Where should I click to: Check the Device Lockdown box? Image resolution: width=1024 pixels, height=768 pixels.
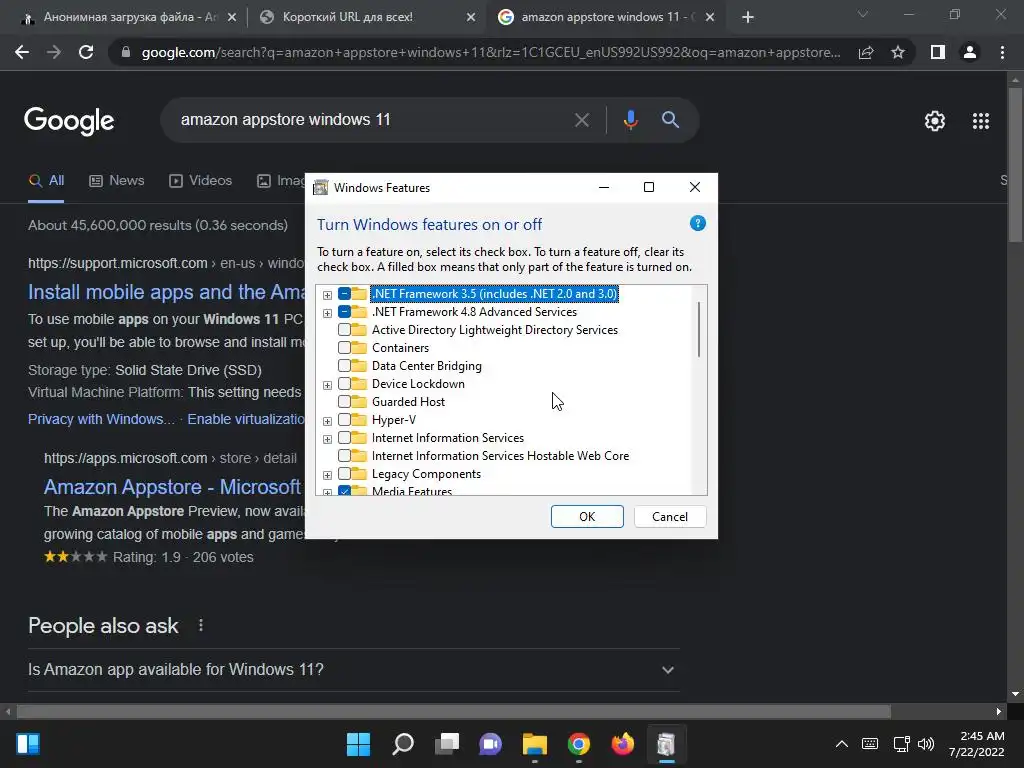coord(344,383)
